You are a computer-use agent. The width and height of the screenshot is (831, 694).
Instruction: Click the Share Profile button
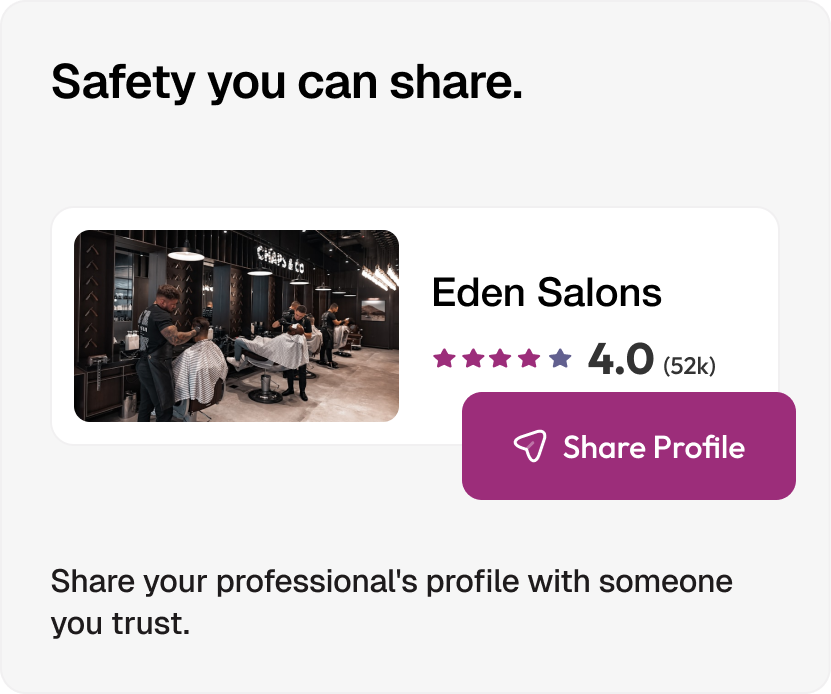[x=629, y=446]
